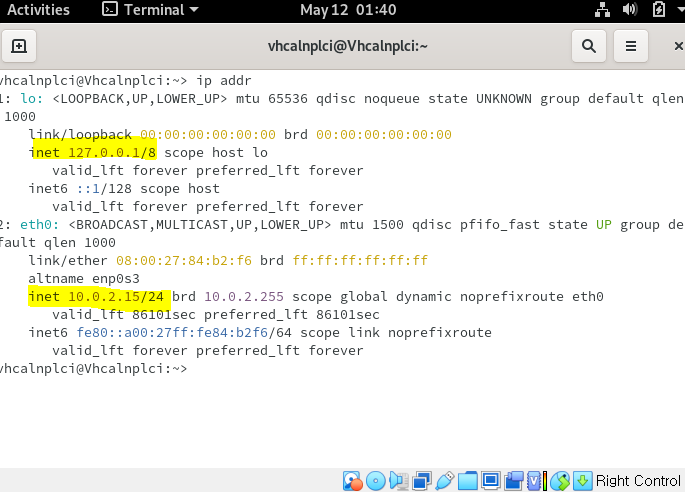Open the clock showing May 12 01:40
Image resolution: width=685 pixels, height=492 pixels.
coord(348,10)
